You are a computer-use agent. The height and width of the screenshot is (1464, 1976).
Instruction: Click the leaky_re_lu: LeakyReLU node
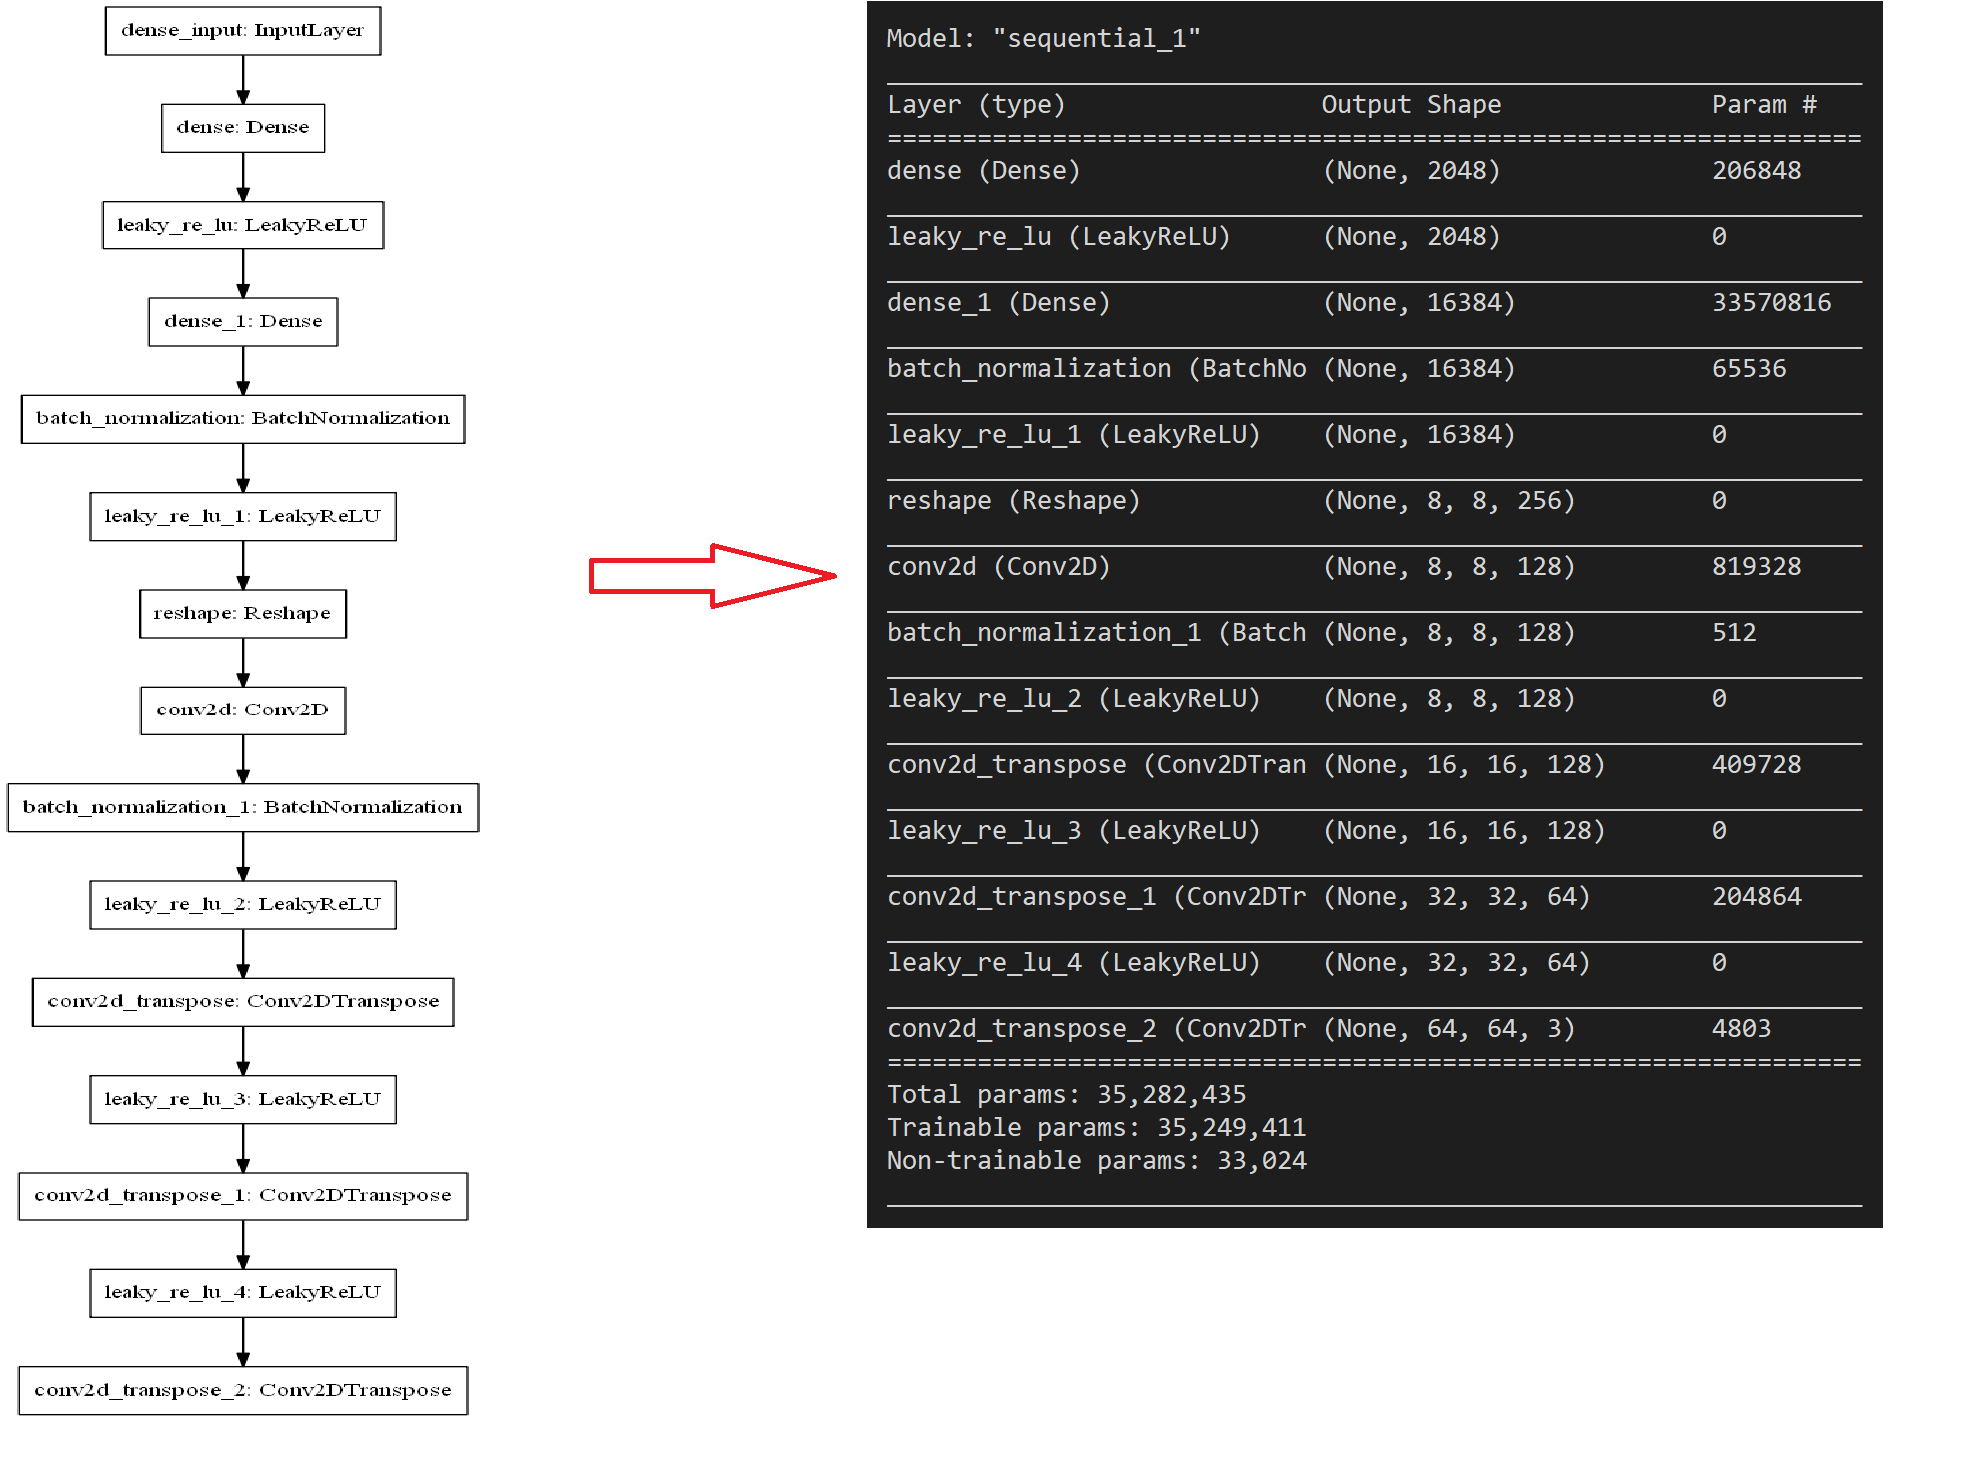[x=243, y=225]
